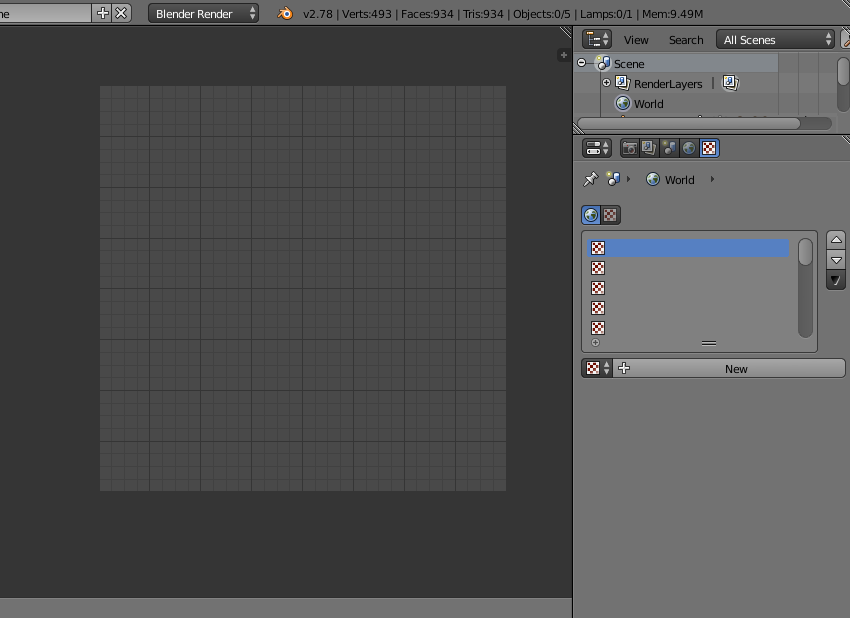Click the outliner horizontal scrollbar
850x618 pixels.
click(689, 124)
